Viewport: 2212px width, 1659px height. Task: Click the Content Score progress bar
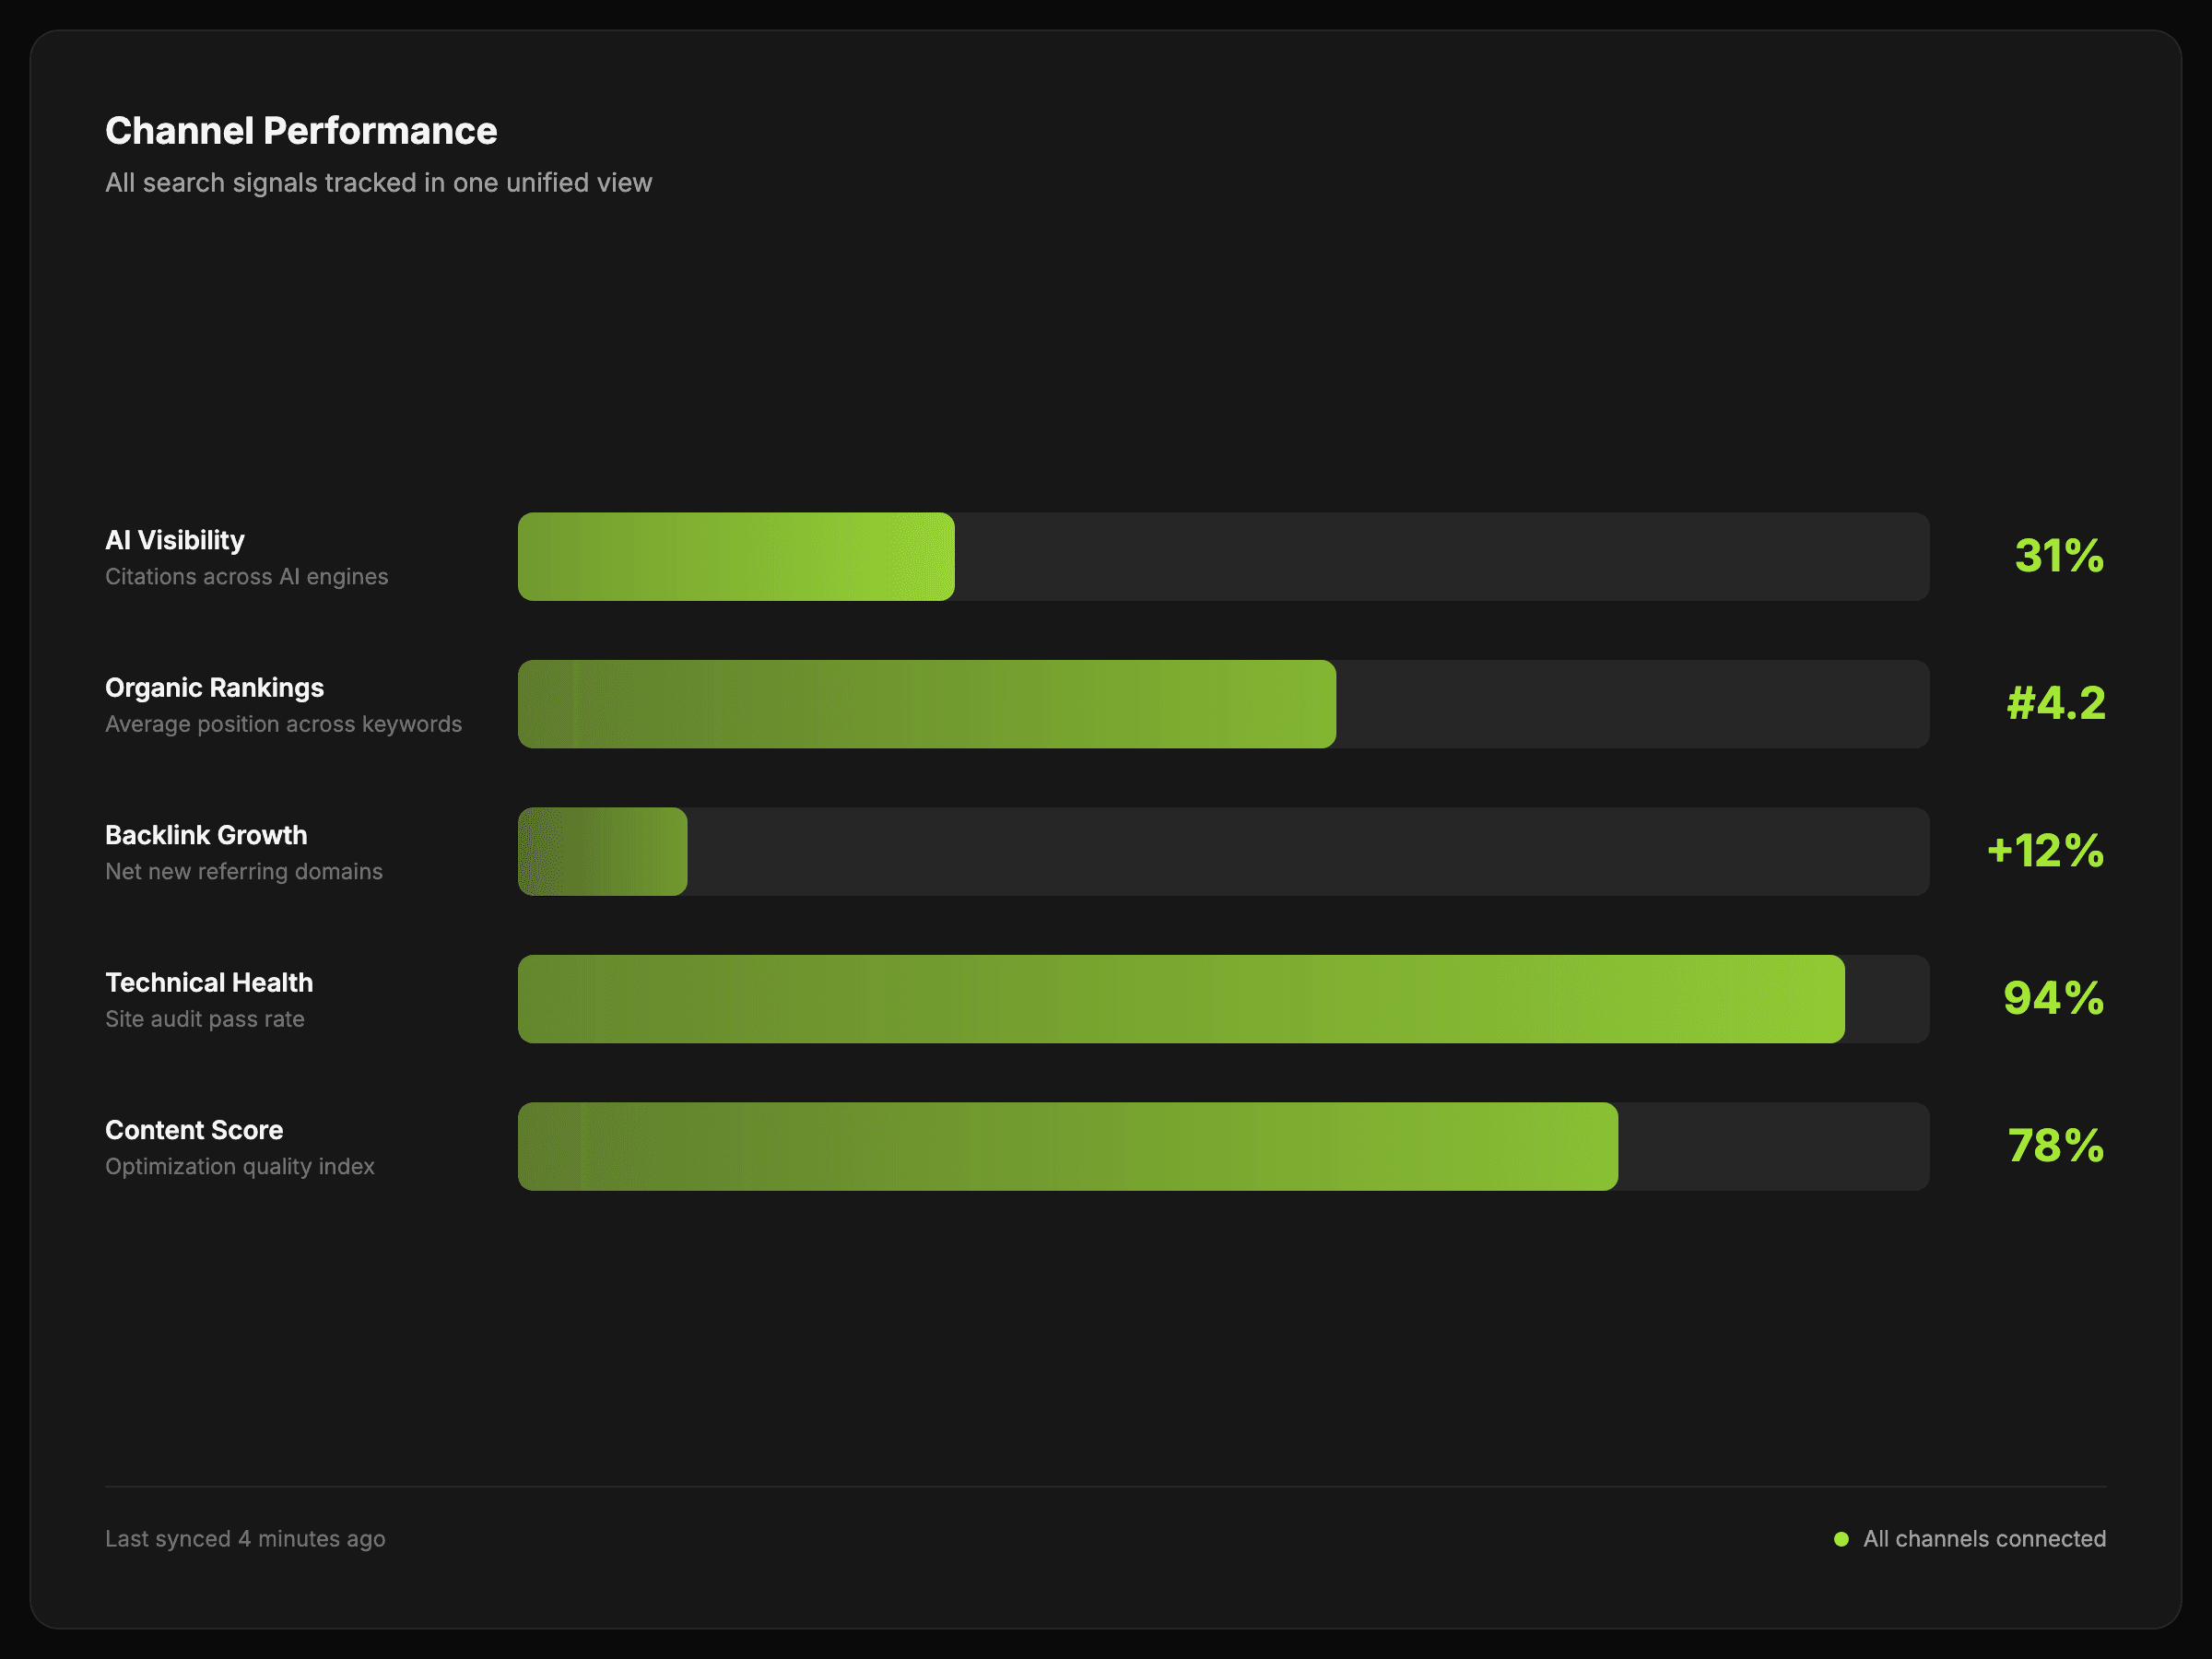coord(1222,1146)
